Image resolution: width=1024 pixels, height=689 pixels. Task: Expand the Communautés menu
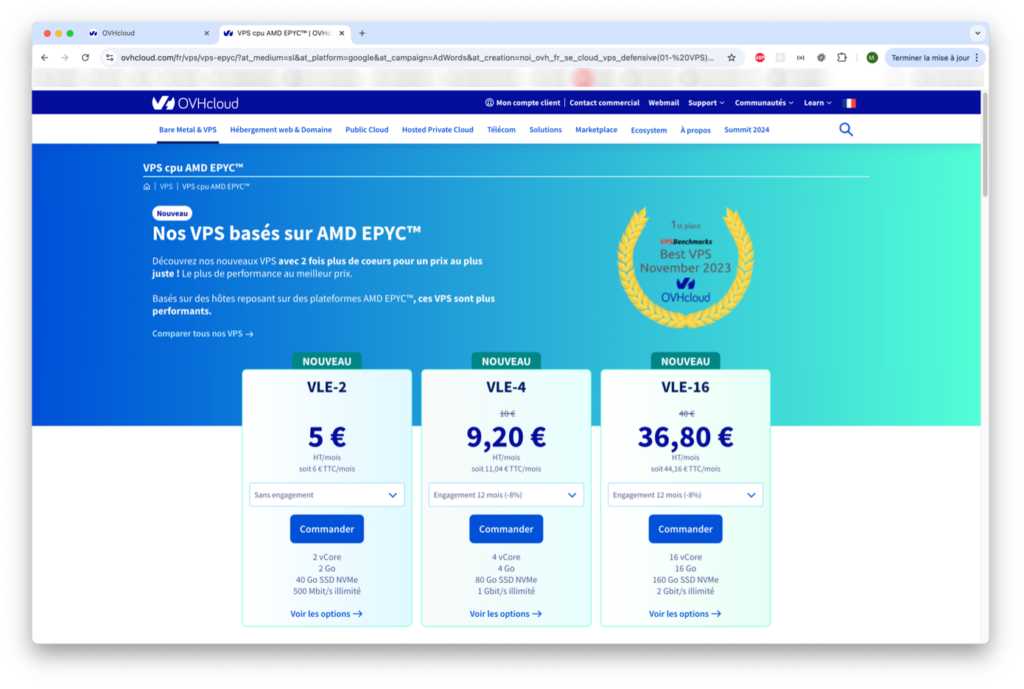[x=764, y=103]
